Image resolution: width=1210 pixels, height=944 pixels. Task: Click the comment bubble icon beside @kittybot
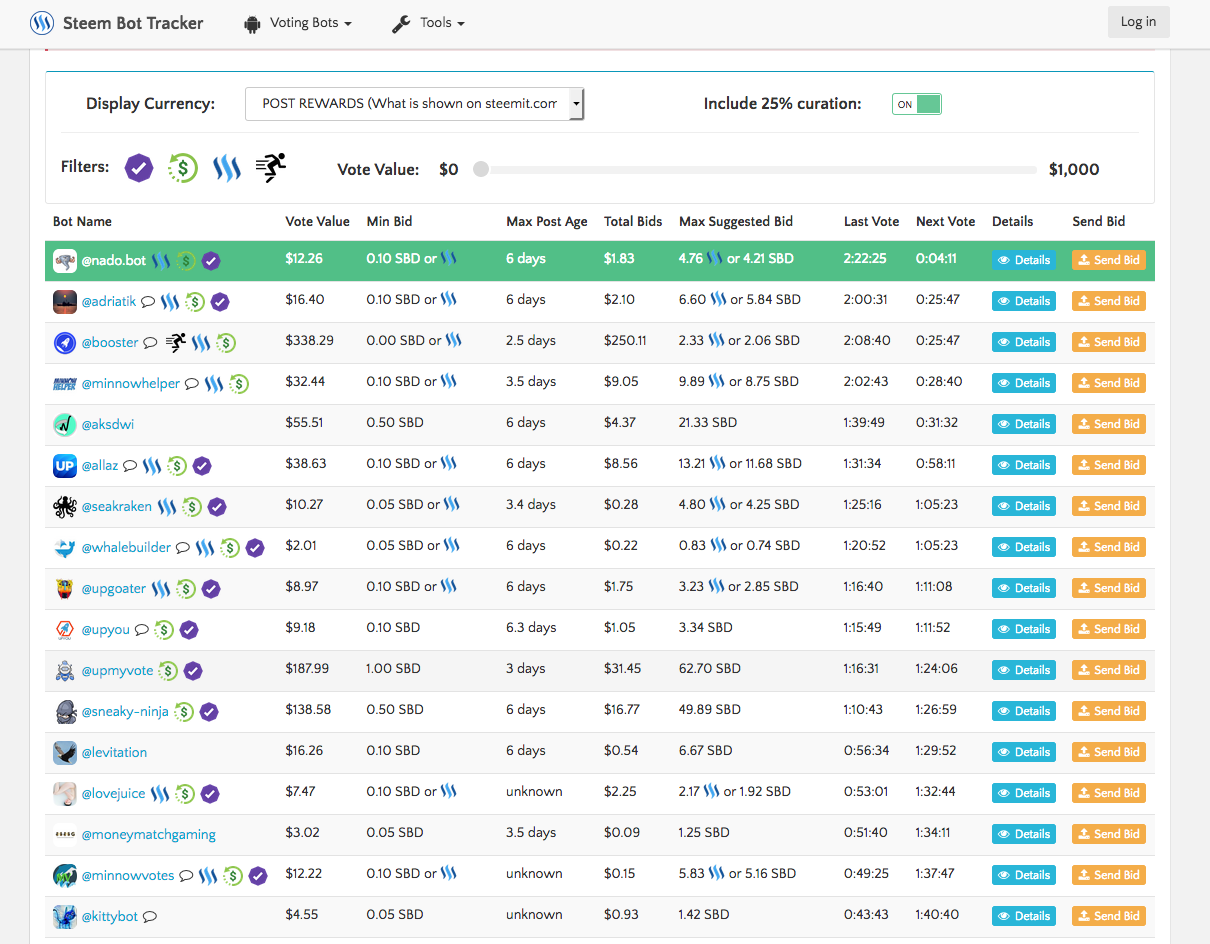pyautogui.click(x=150, y=916)
